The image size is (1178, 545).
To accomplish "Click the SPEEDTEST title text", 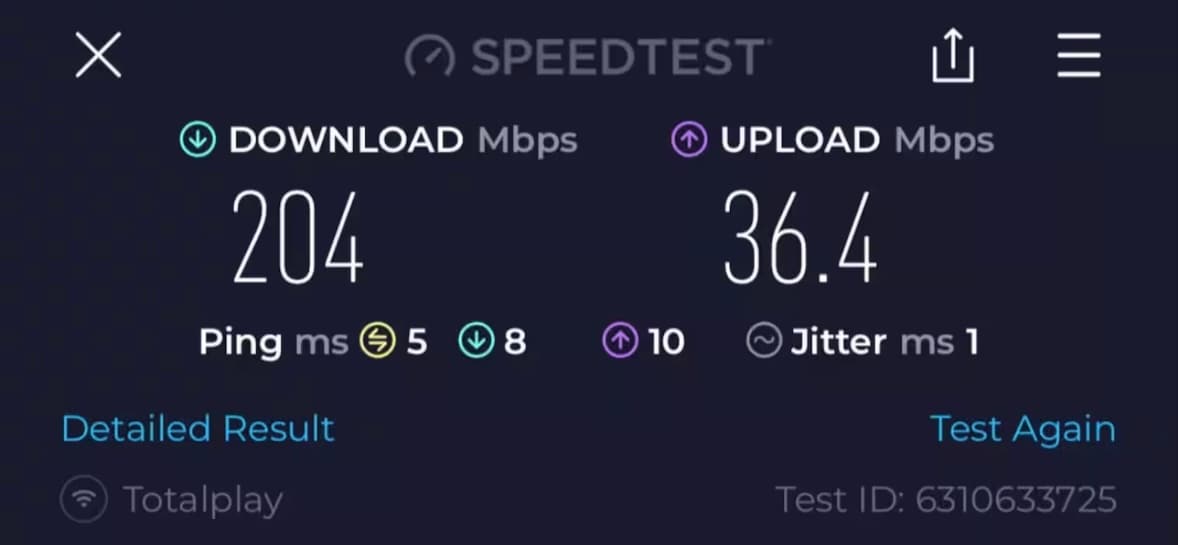I will coord(620,57).
